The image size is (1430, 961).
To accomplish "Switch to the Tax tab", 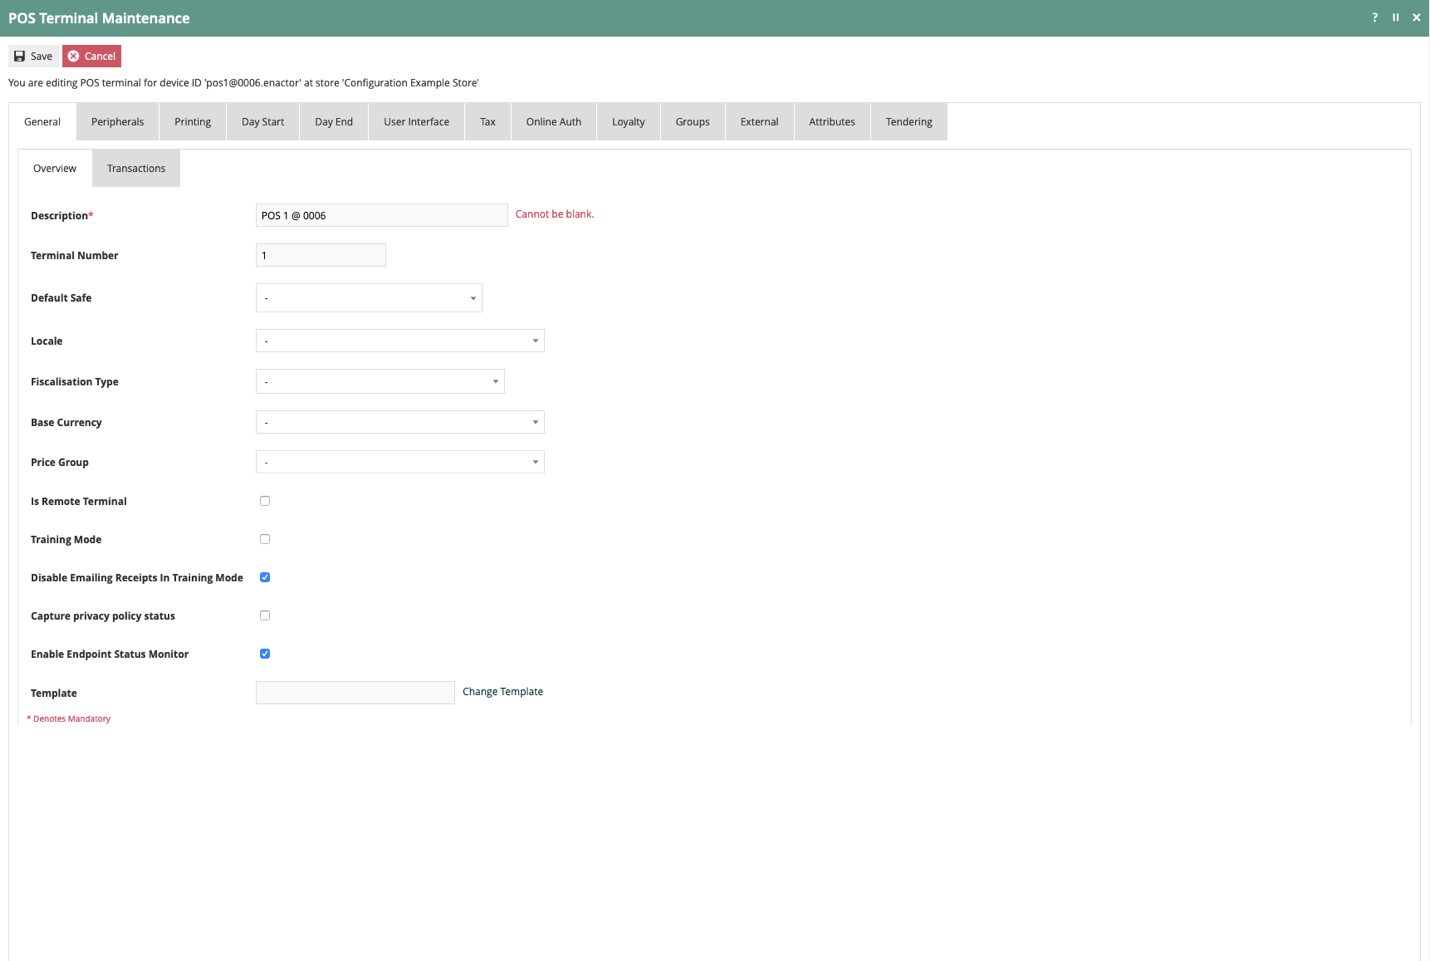I will [488, 122].
